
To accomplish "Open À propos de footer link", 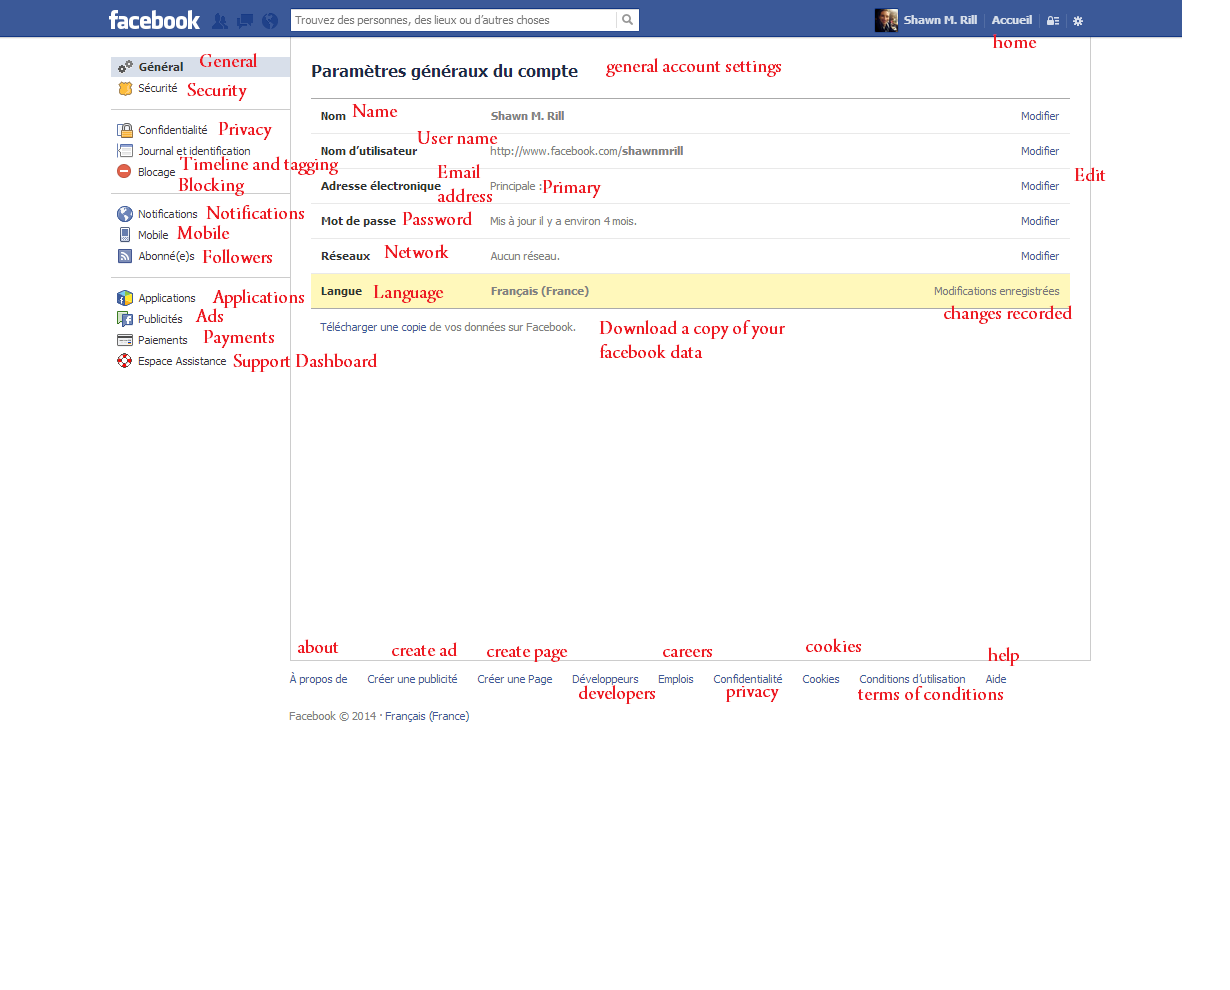I will (318, 679).
